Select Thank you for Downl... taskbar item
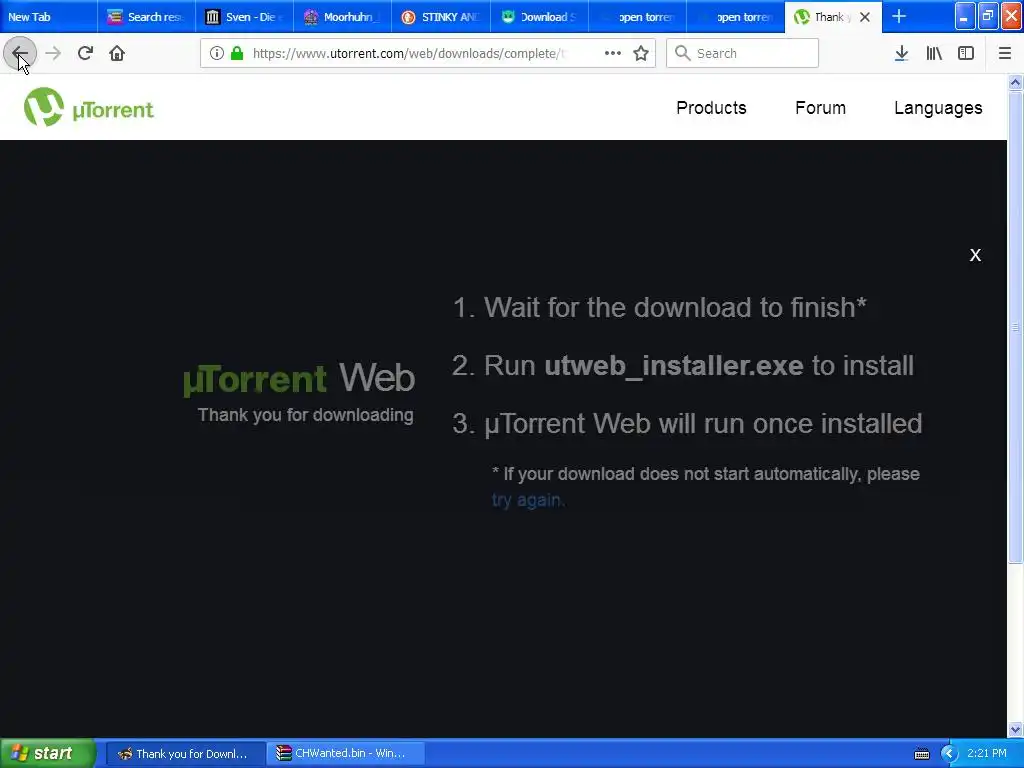Image resolution: width=1024 pixels, height=768 pixels. pos(185,754)
